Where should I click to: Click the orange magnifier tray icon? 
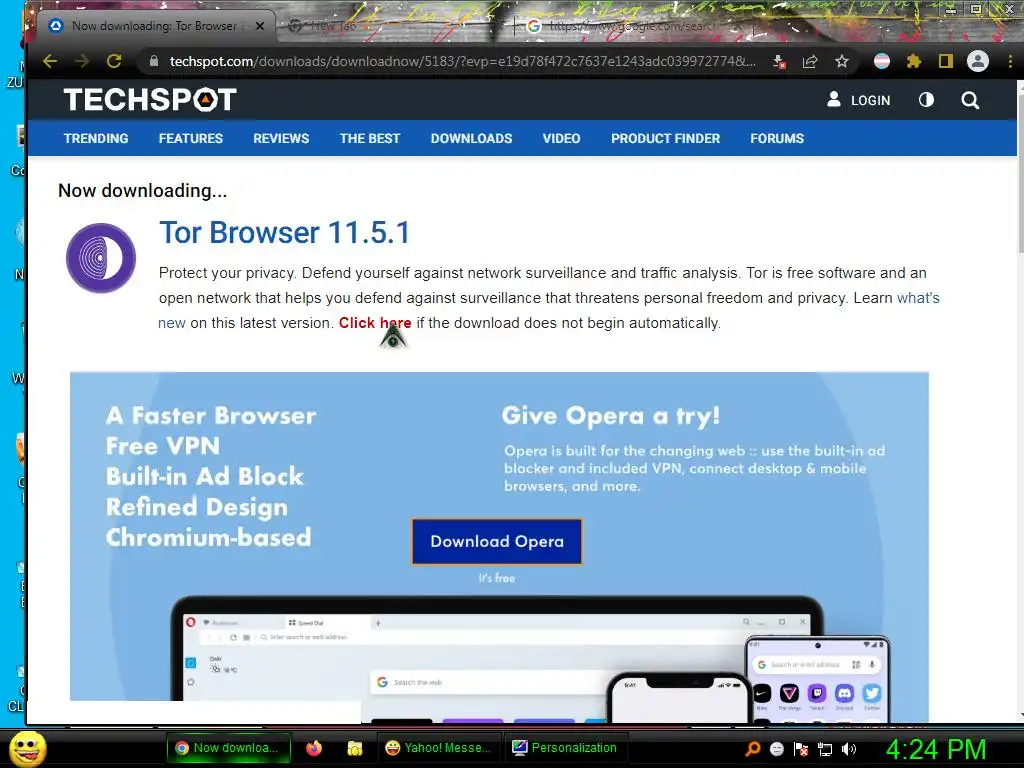(x=752, y=749)
